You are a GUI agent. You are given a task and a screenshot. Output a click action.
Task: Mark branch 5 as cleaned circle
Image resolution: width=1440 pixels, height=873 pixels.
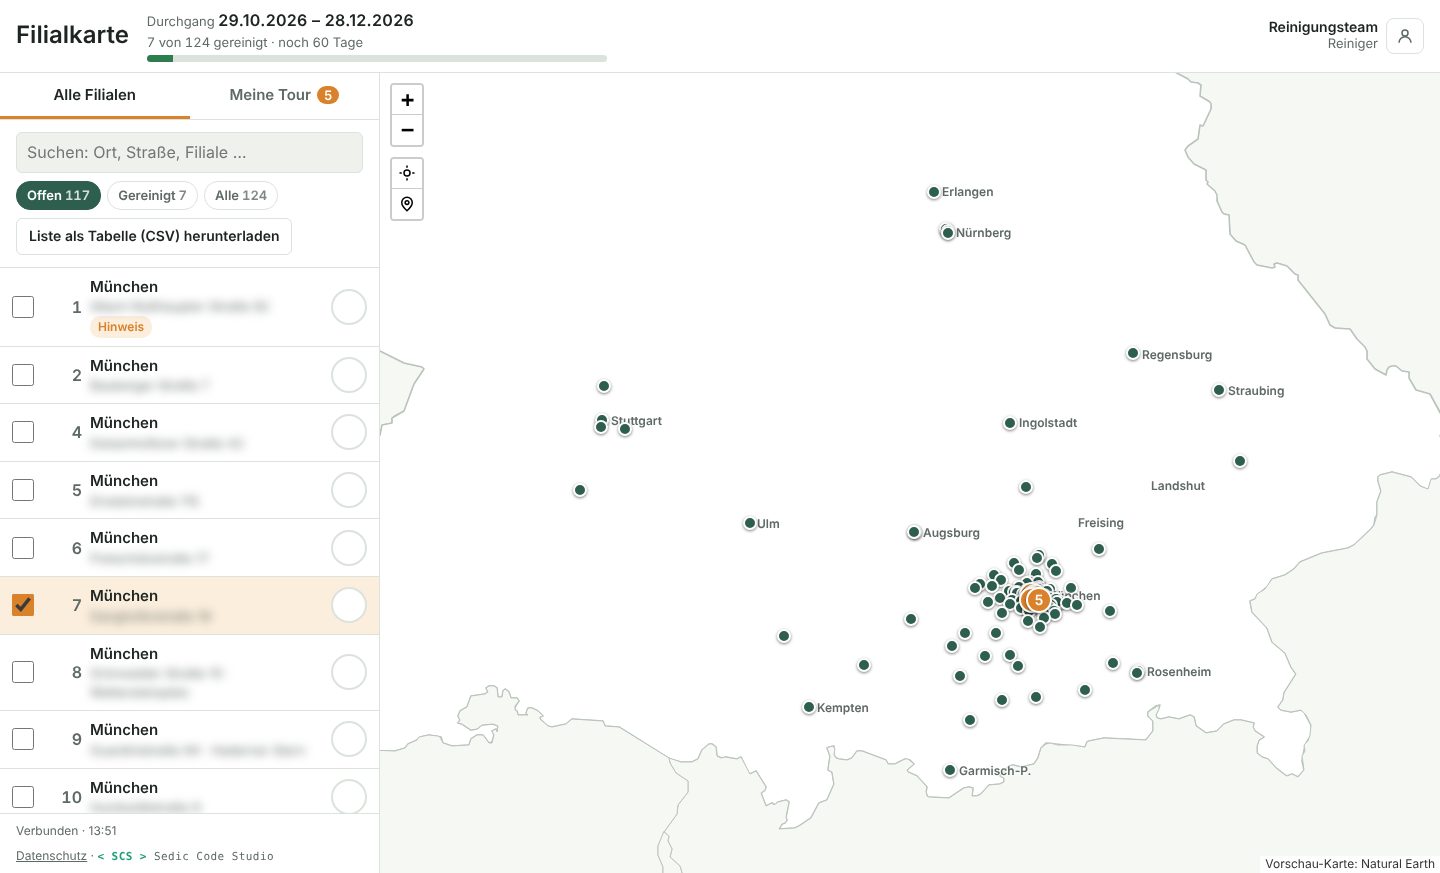point(349,490)
